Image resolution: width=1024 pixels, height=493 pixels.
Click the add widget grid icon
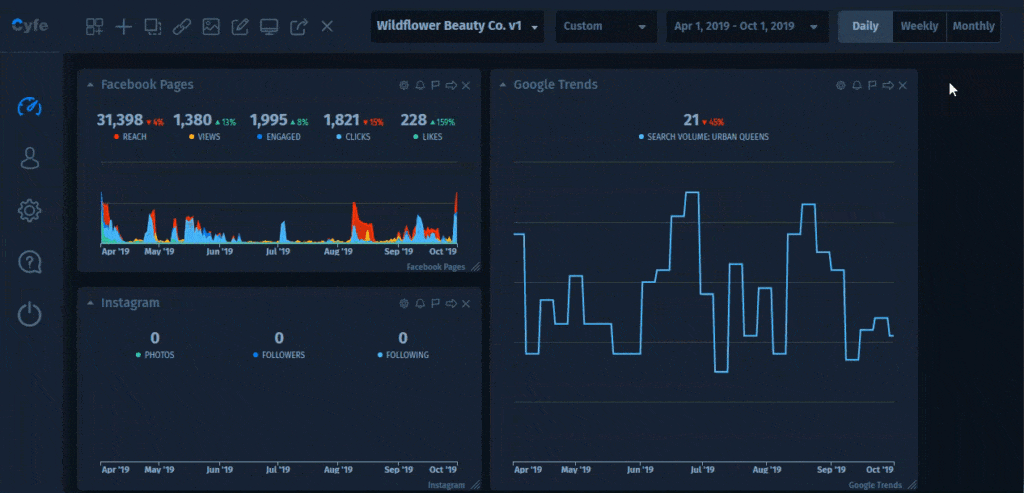[x=95, y=27]
